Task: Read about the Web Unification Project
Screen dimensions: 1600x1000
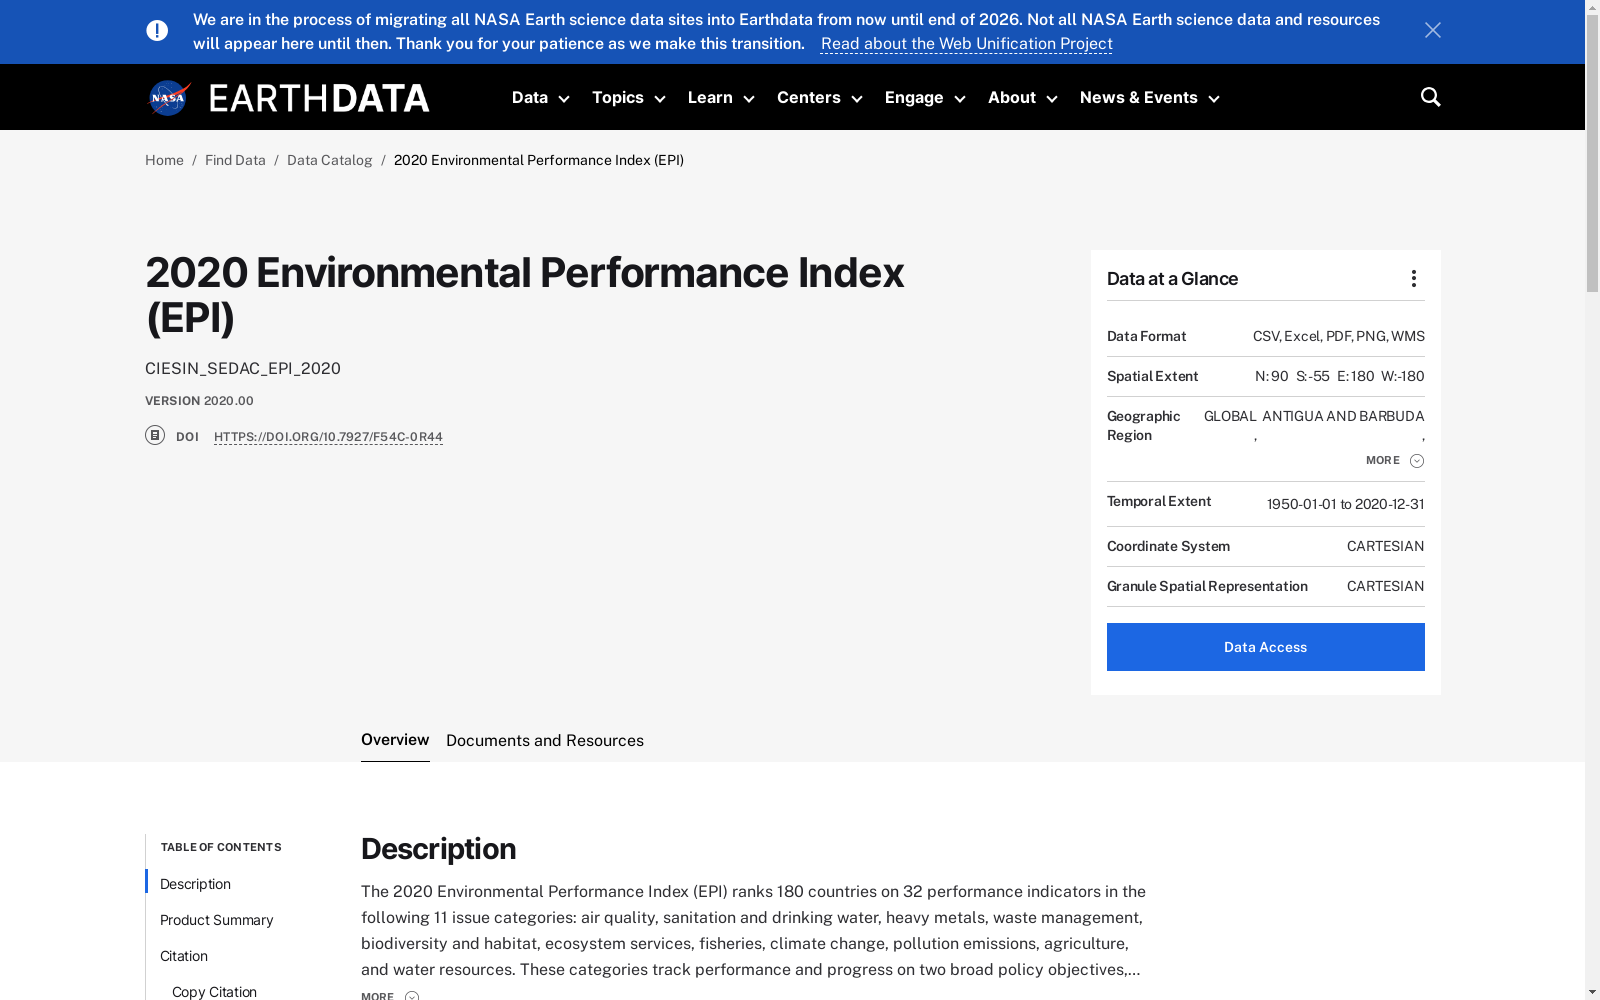Action: tap(966, 44)
